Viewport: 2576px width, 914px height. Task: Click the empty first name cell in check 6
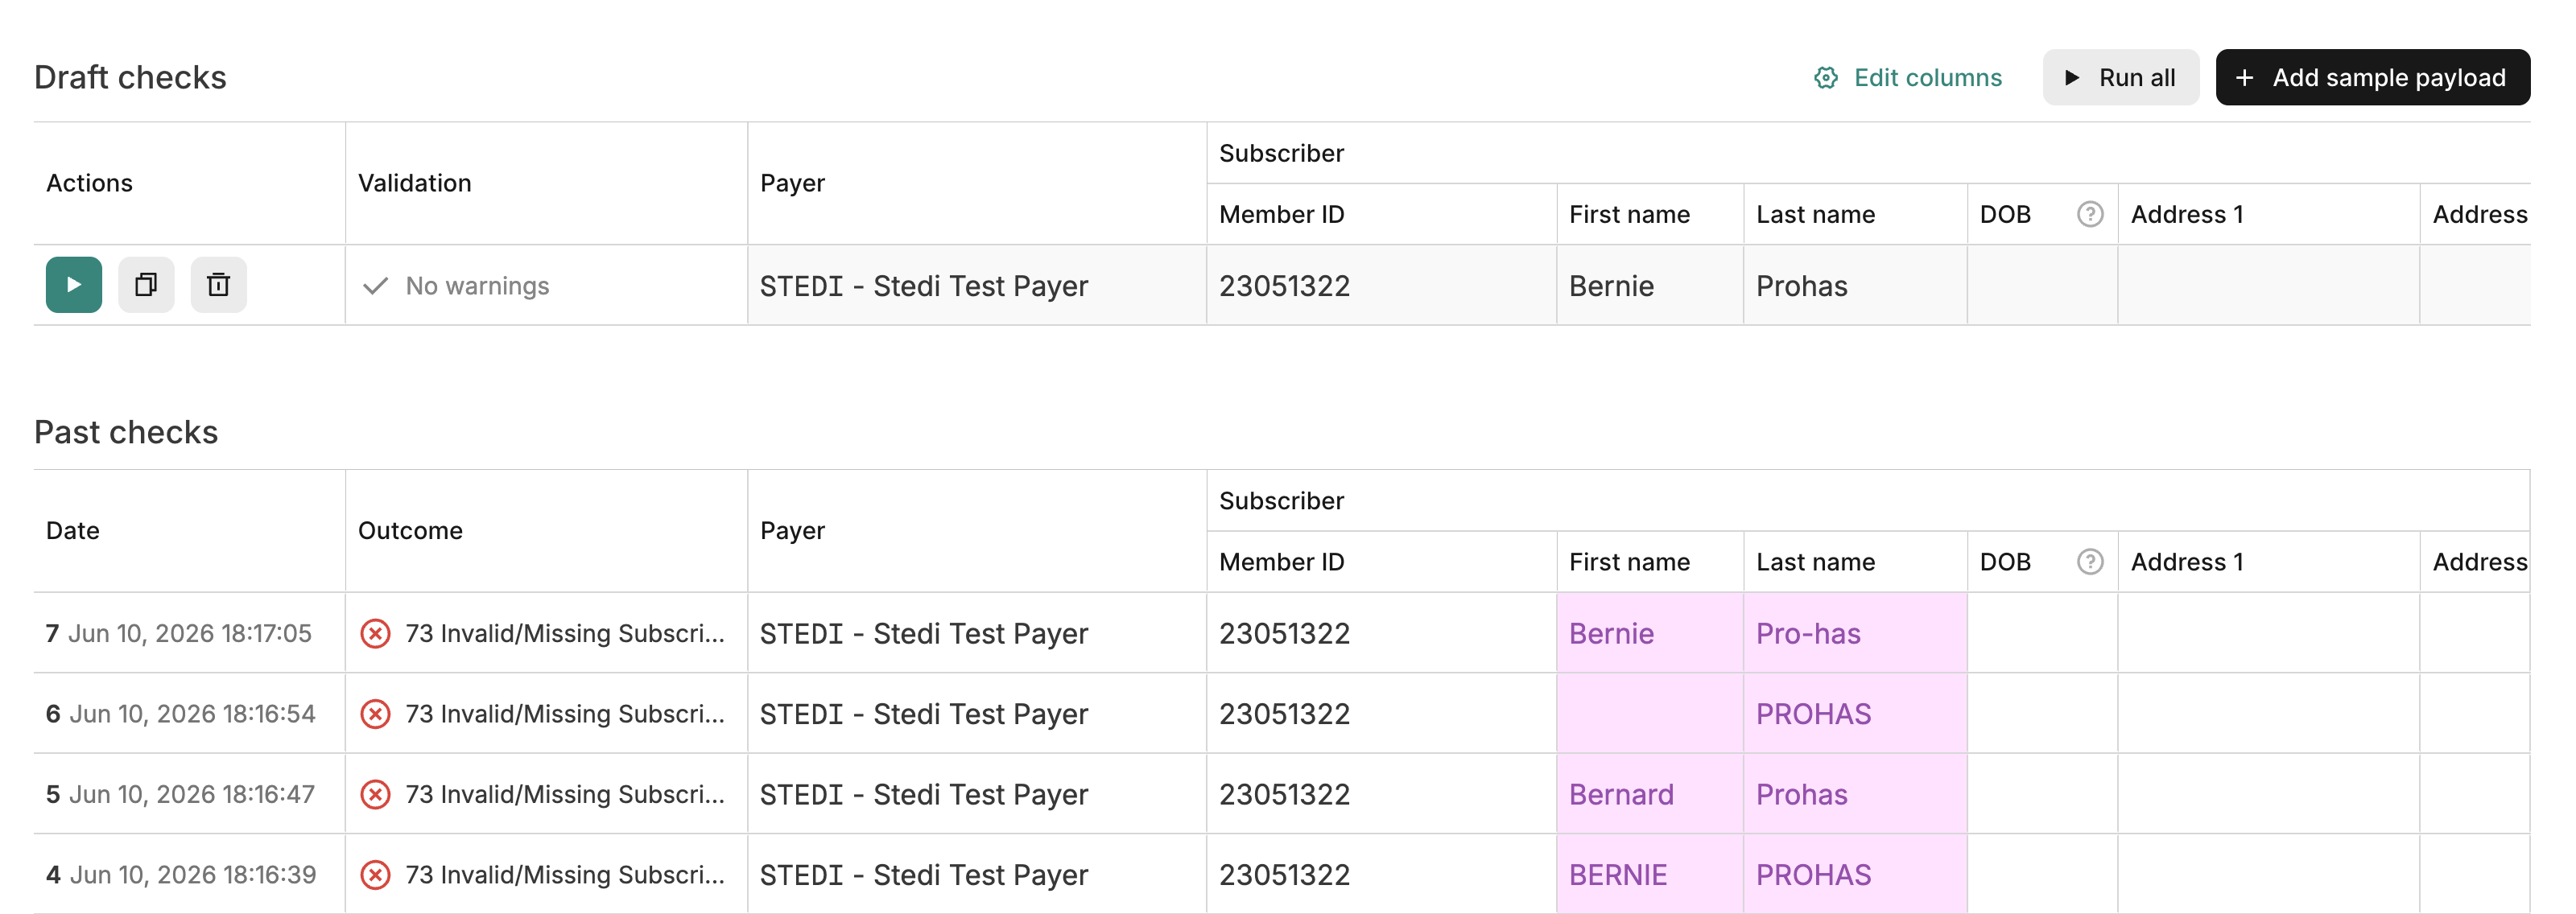pyautogui.click(x=1650, y=714)
